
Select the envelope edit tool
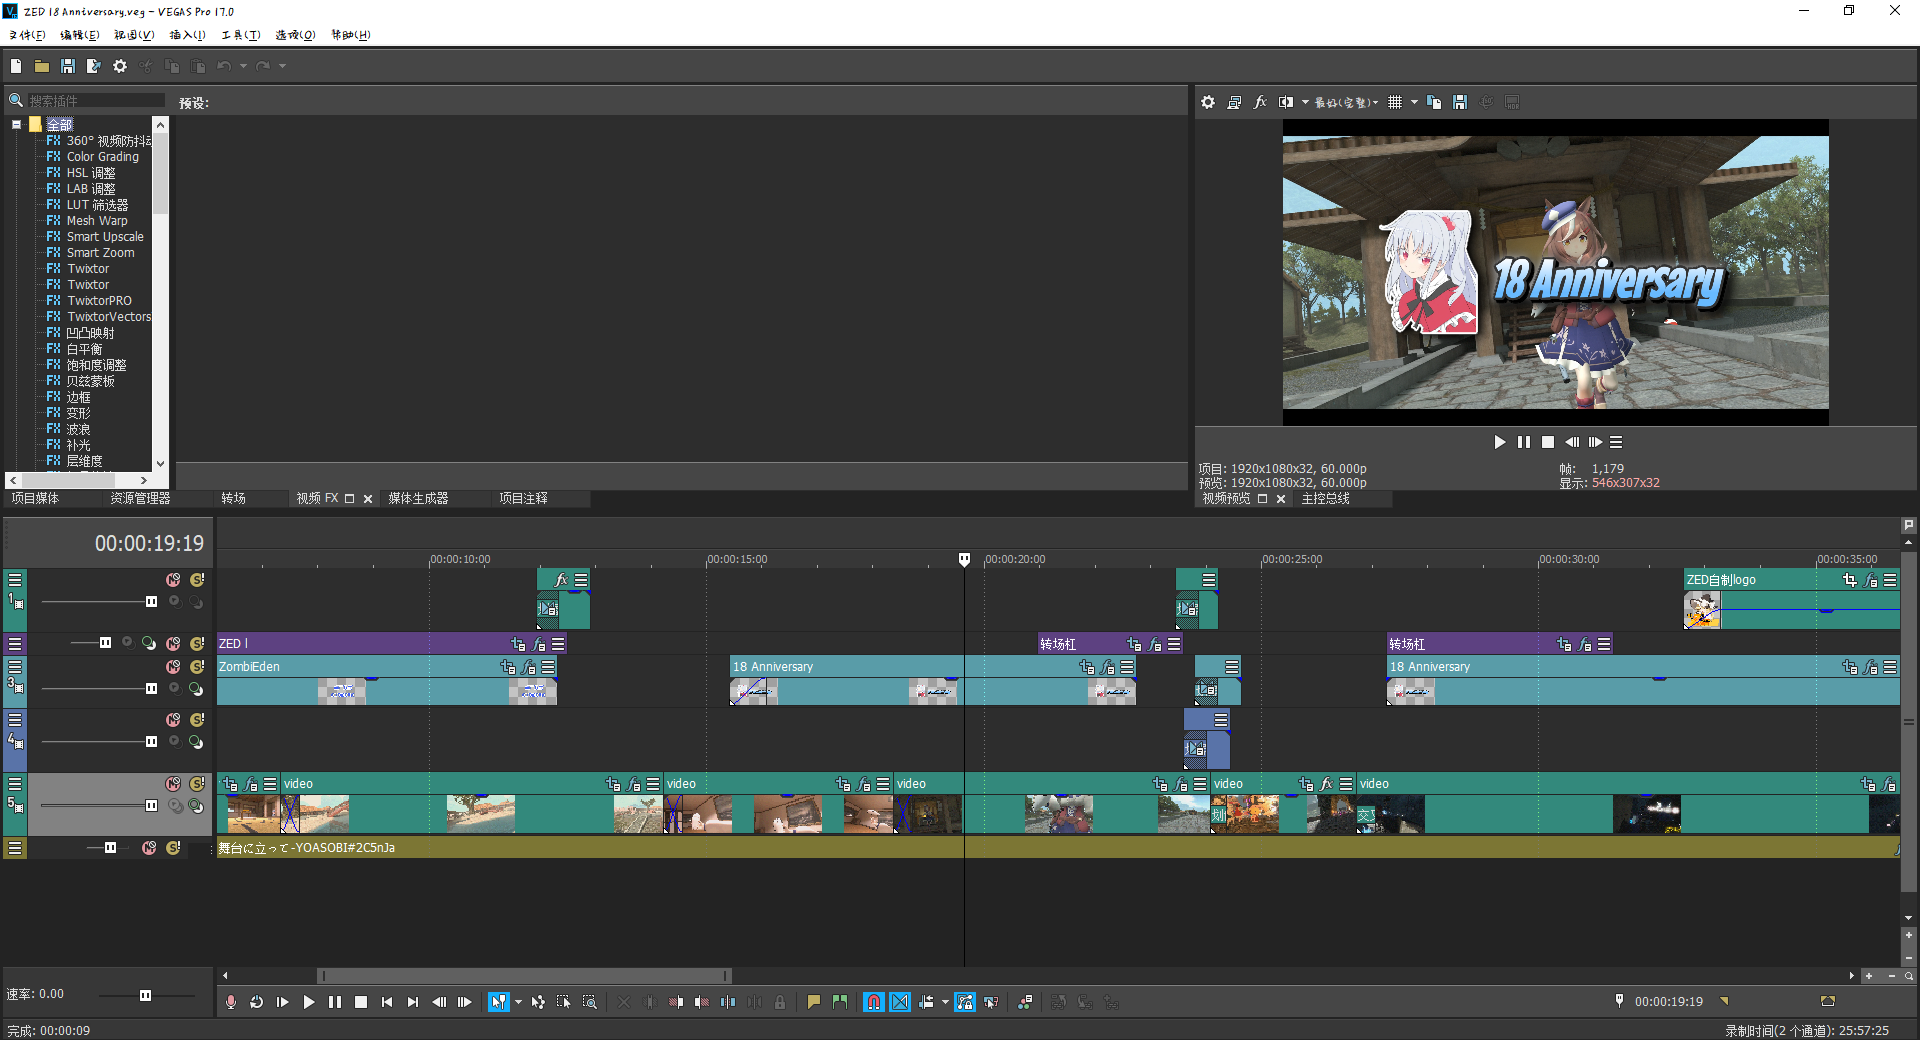tap(538, 1002)
